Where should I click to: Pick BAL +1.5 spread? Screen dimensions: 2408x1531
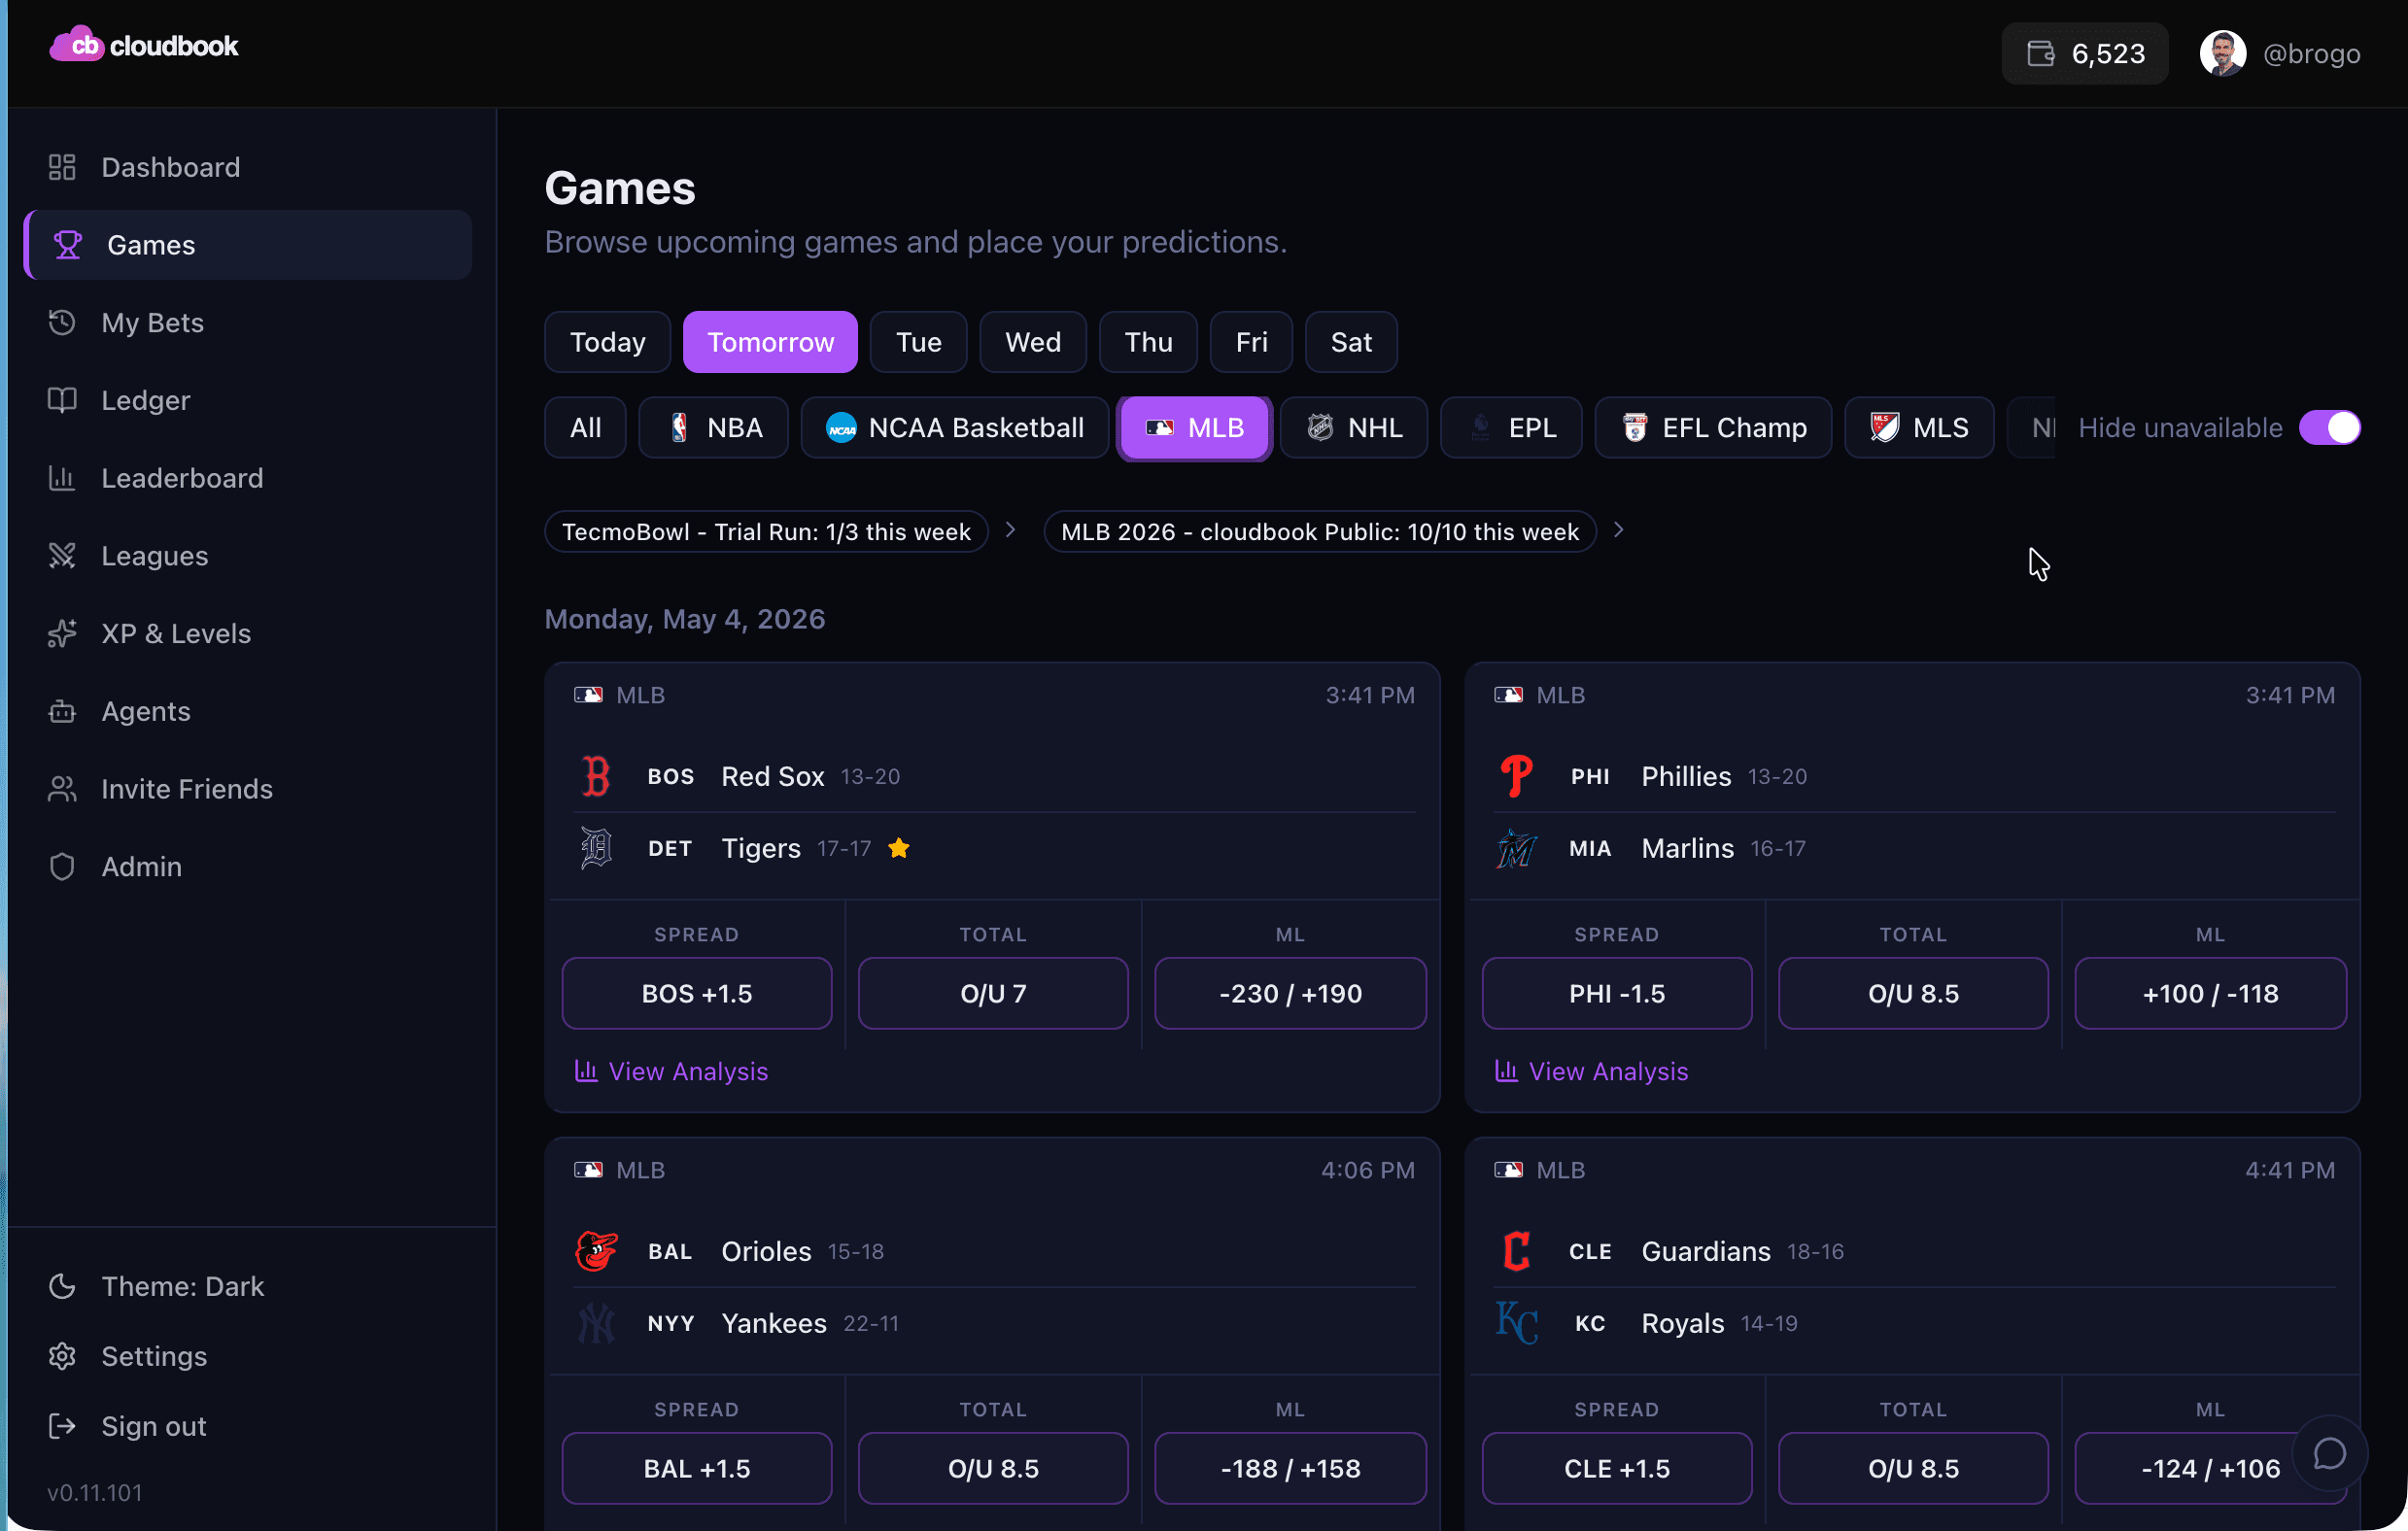click(696, 1468)
